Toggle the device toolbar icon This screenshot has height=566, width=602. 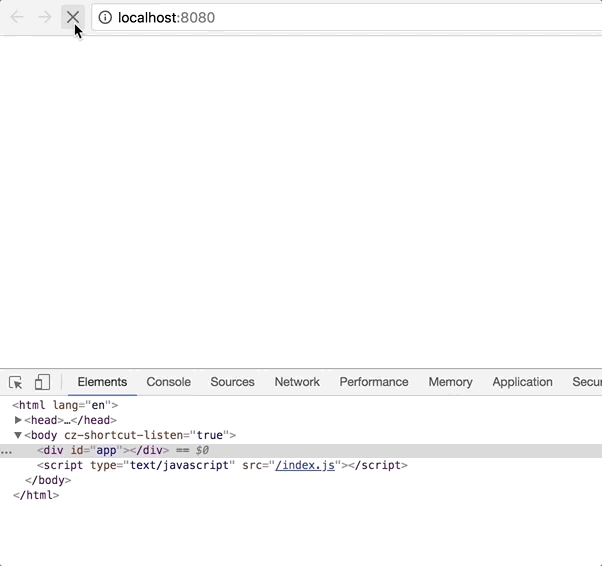point(42,382)
